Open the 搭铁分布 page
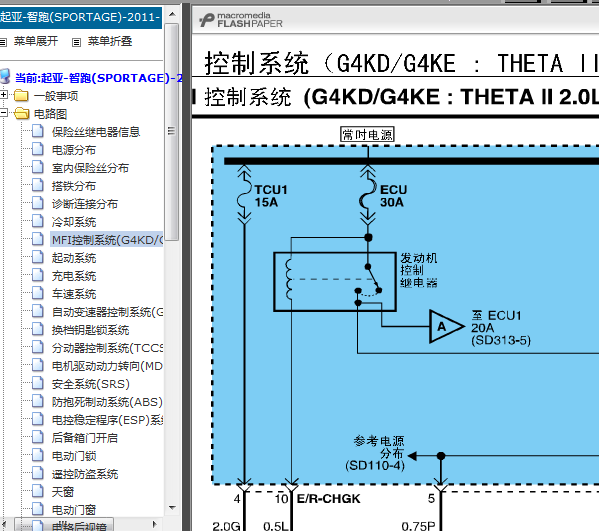Screen dimensions: 599x531 [74, 186]
